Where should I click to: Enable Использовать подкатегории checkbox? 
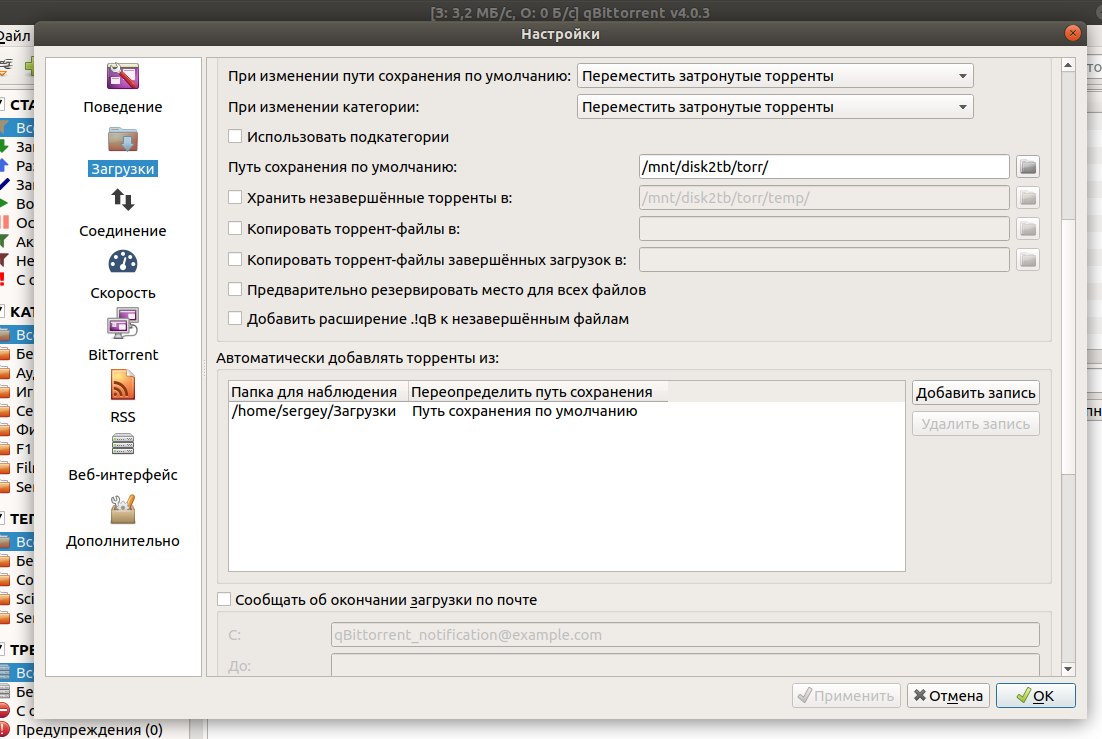[235, 136]
